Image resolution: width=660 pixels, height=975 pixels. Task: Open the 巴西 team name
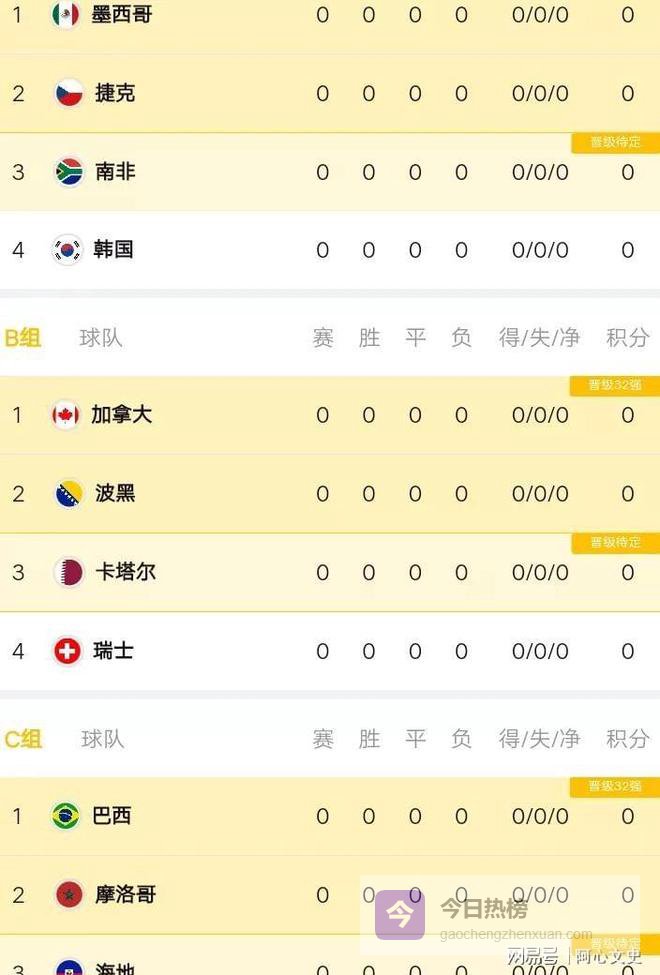click(x=111, y=816)
